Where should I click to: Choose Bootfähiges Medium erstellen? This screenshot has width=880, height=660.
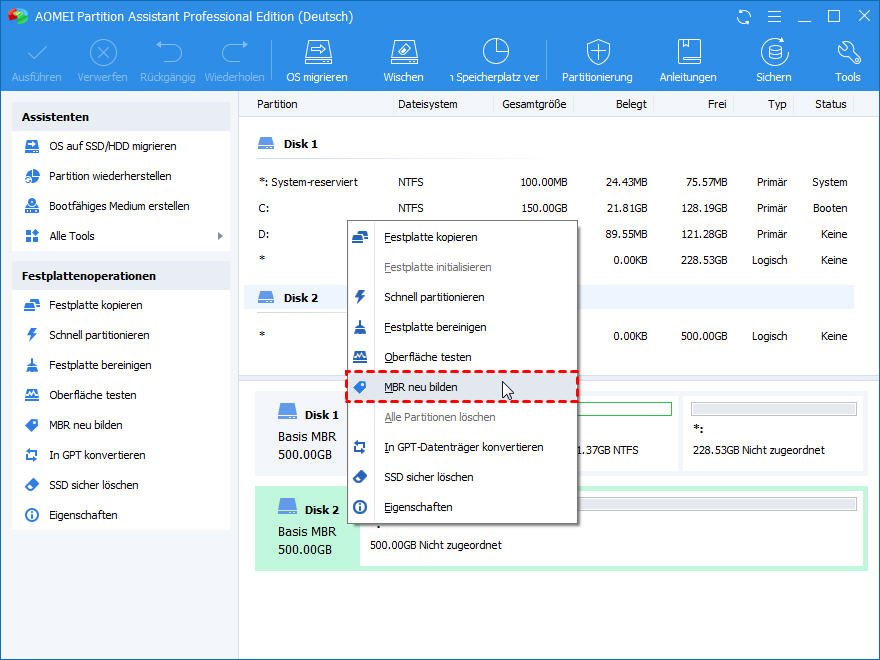[x=121, y=206]
